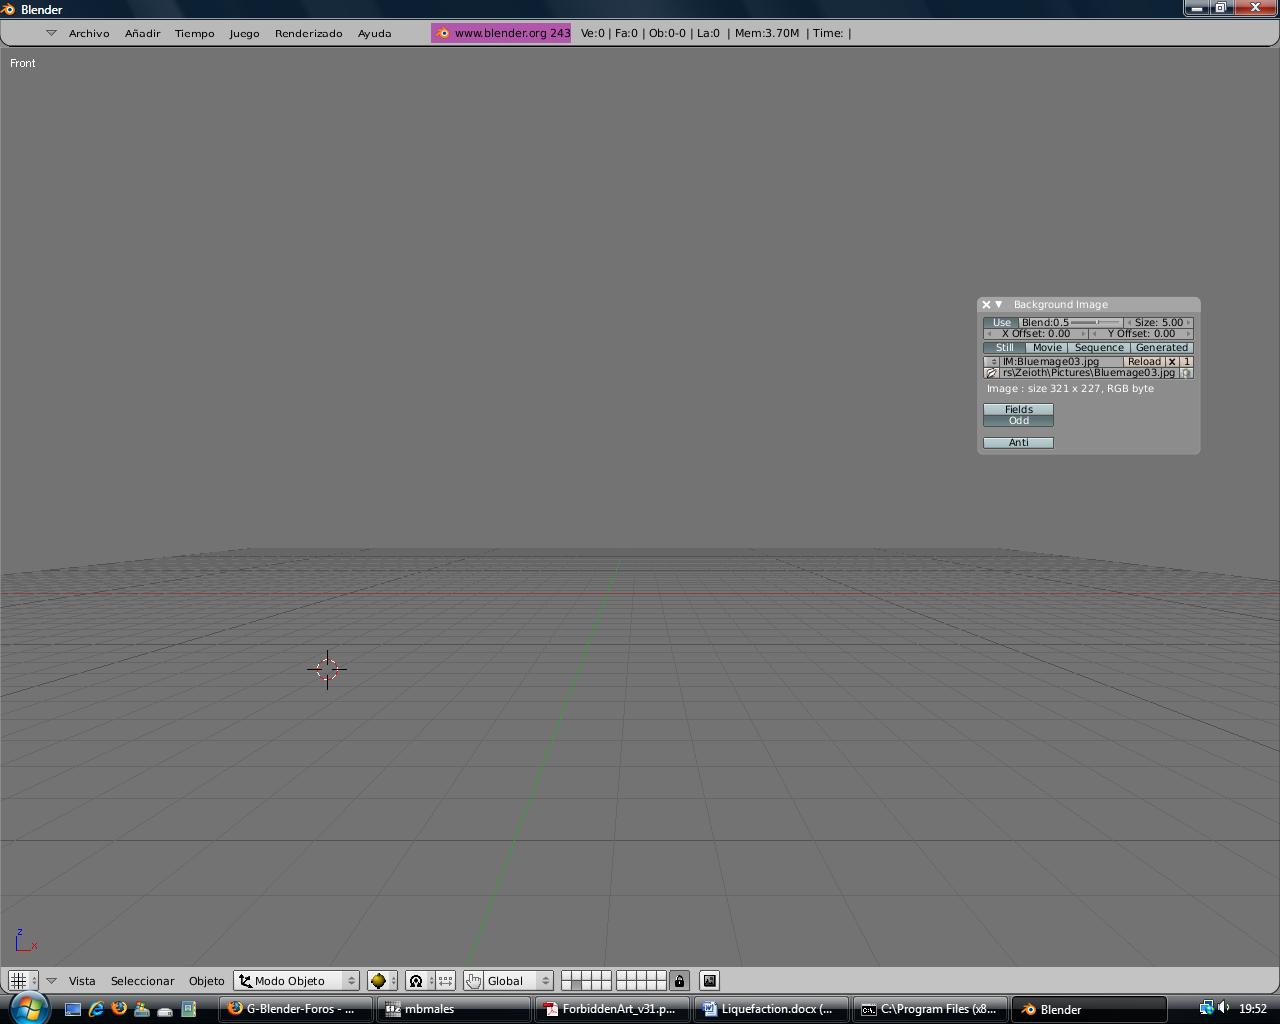Switch to C:\Program Files console taskbar window
Screen dimensions: 1280x1024
pyautogui.click(x=930, y=1009)
